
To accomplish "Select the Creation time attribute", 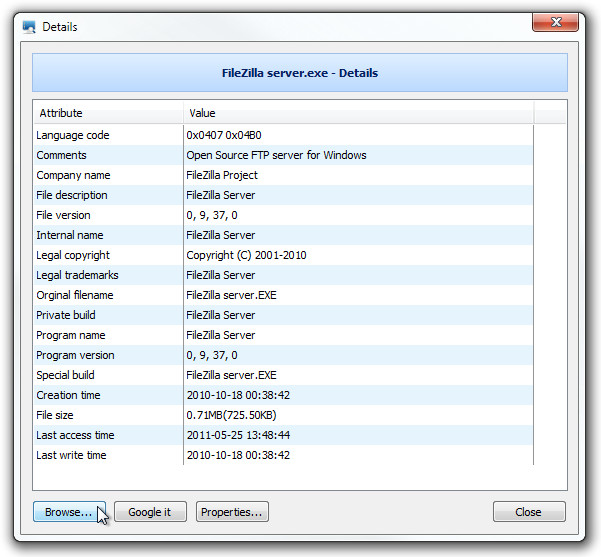I will click(68, 395).
